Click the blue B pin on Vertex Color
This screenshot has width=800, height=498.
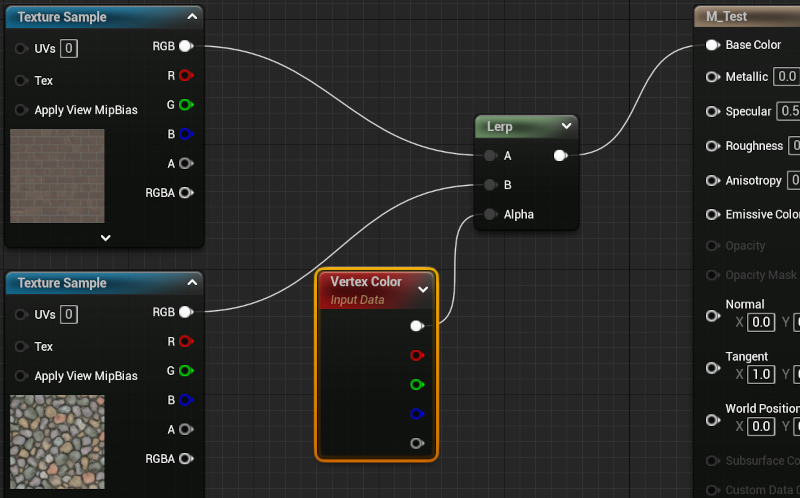pos(416,413)
